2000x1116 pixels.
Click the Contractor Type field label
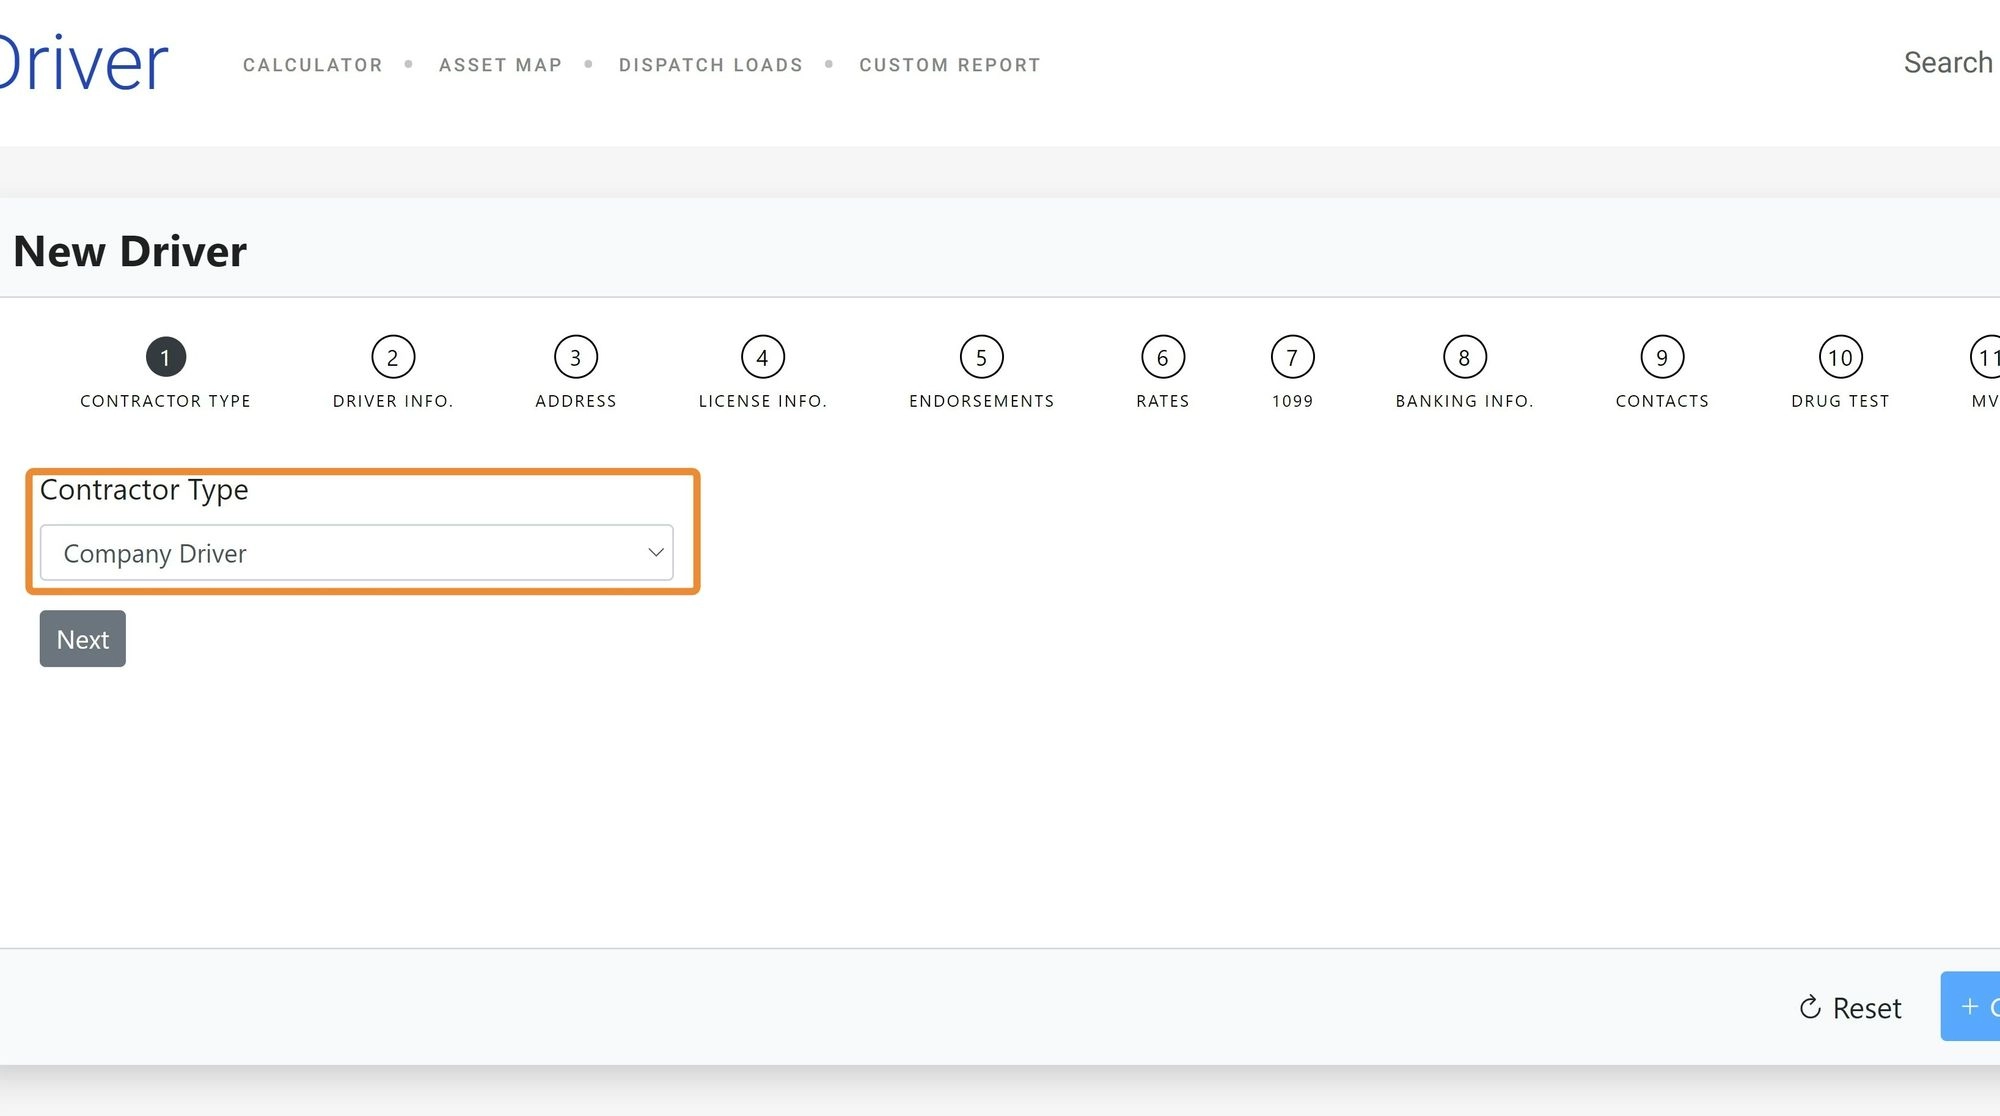[144, 490]
